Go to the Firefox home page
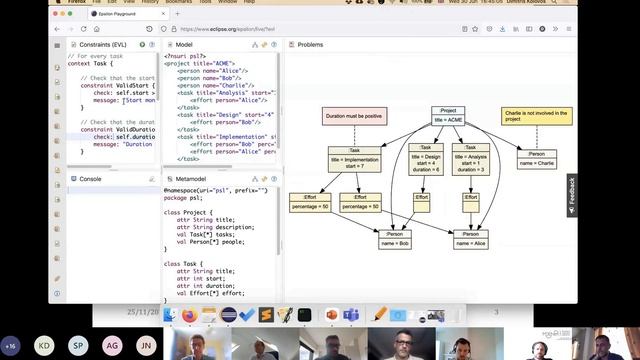Screen dimensions: 640x360 (97, 29)
